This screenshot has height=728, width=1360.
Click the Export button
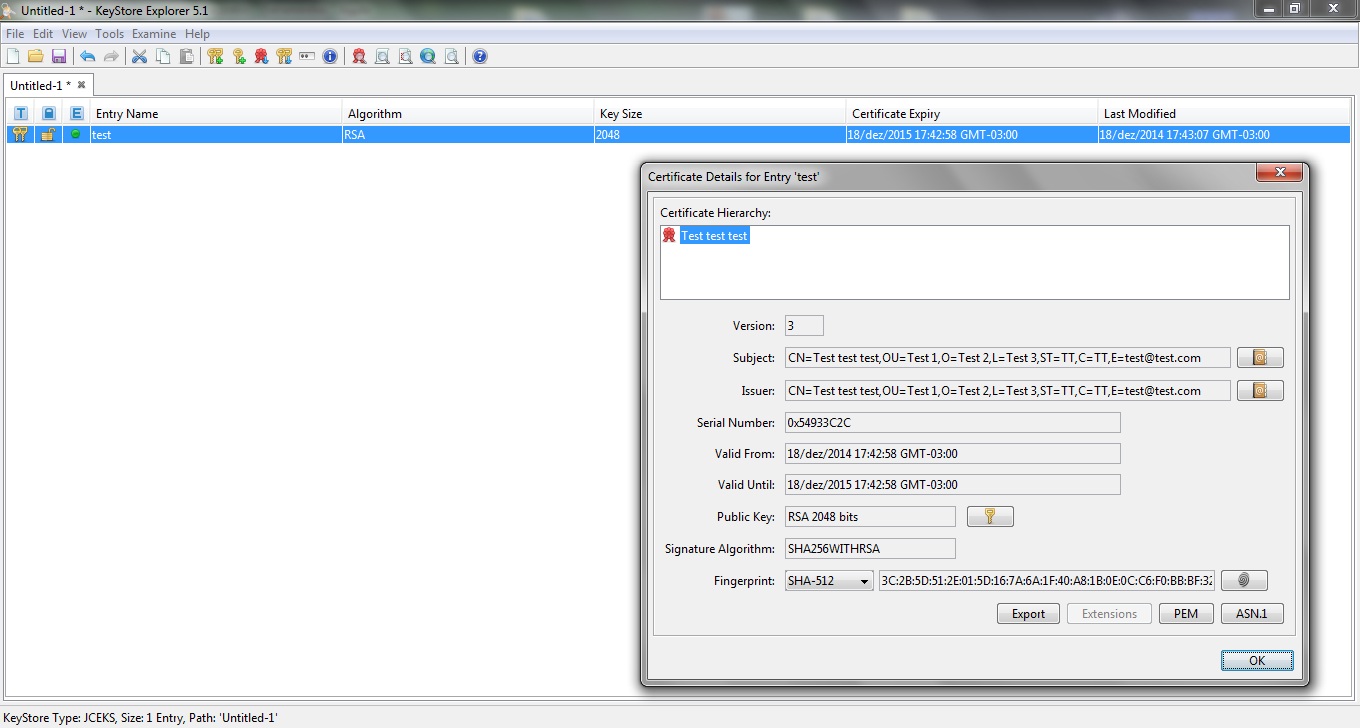[1028, 614]
